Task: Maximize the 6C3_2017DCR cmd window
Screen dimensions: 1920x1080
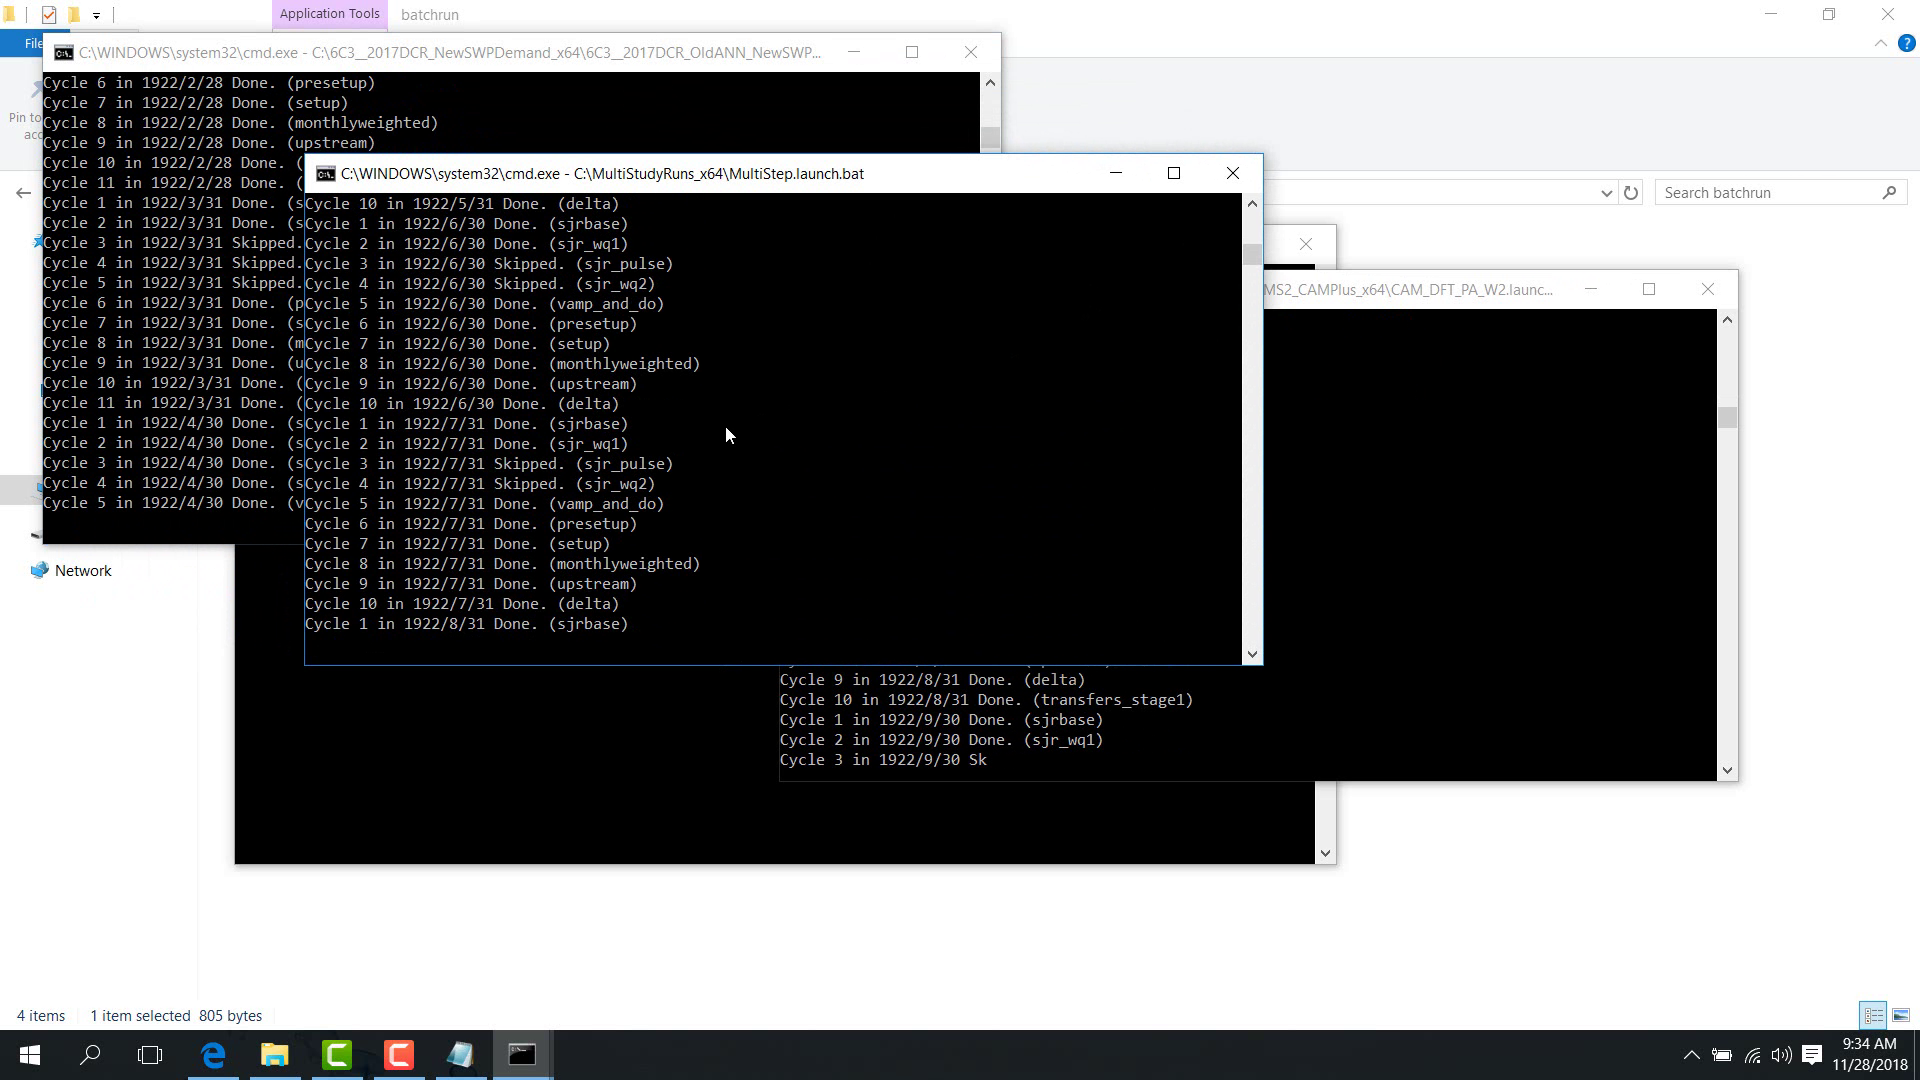Action: tap(912, 52)
